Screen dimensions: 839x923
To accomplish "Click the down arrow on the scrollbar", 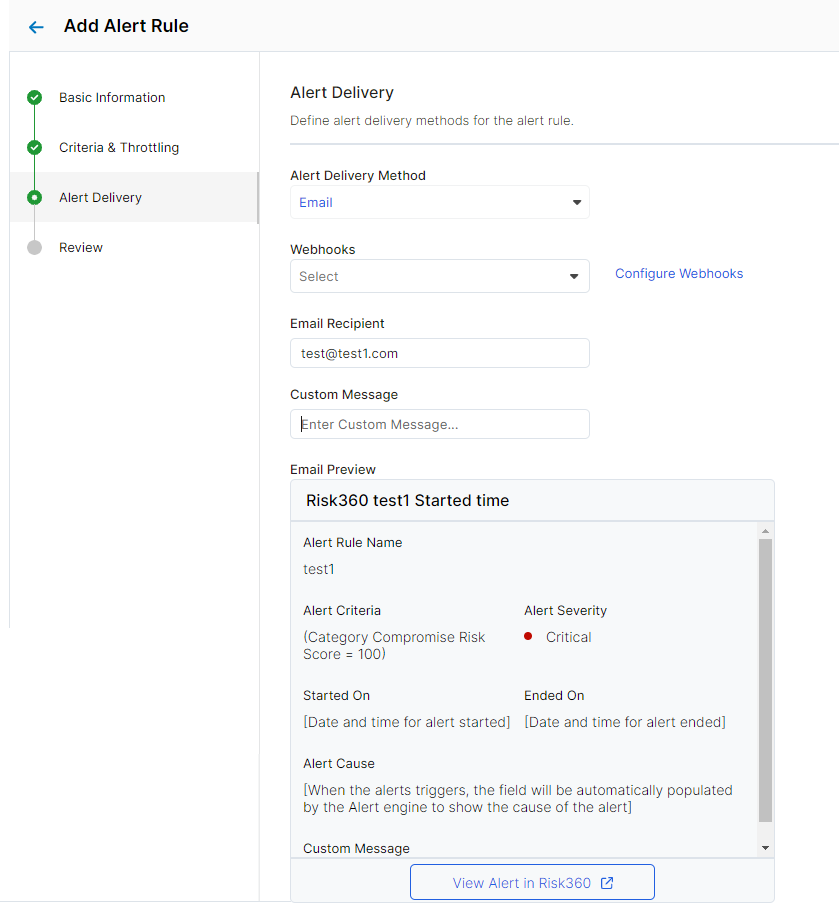I will coord(765,846).
